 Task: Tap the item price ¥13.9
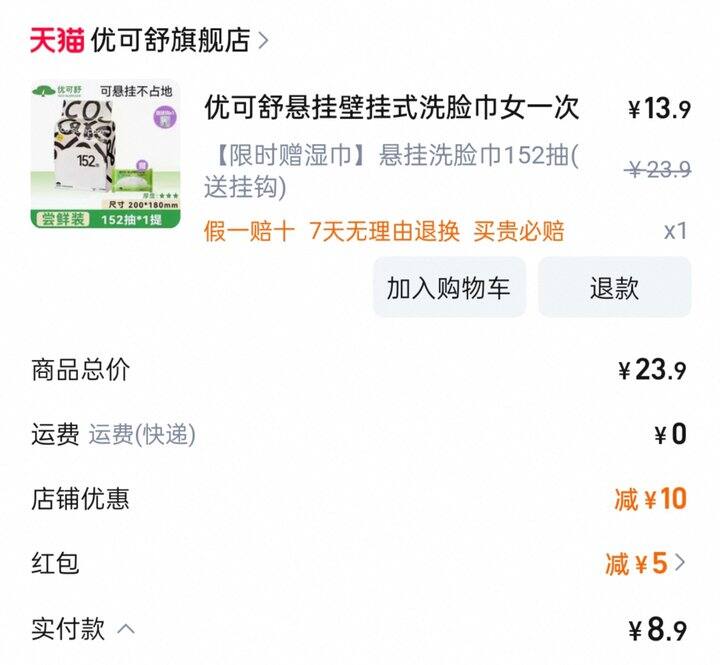(x=659, y=109)
